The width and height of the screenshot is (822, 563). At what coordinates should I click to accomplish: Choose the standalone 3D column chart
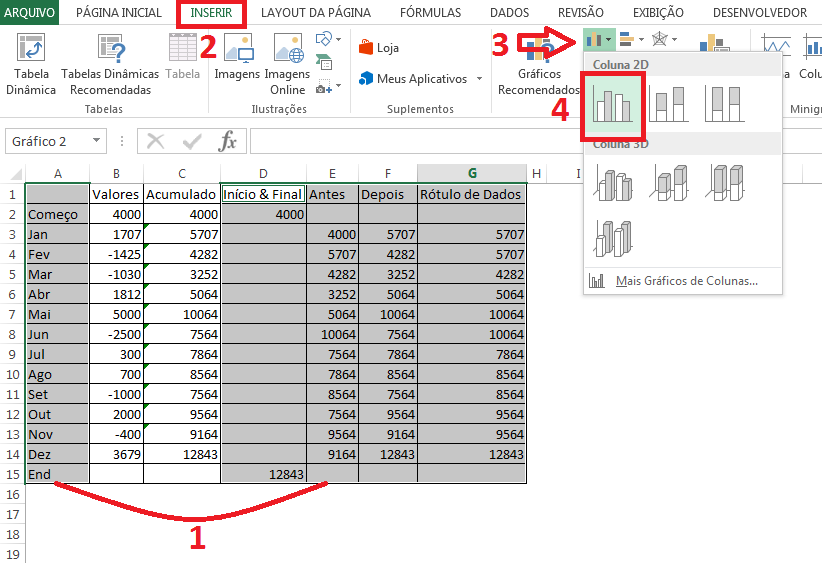click(x=614, y=238)
